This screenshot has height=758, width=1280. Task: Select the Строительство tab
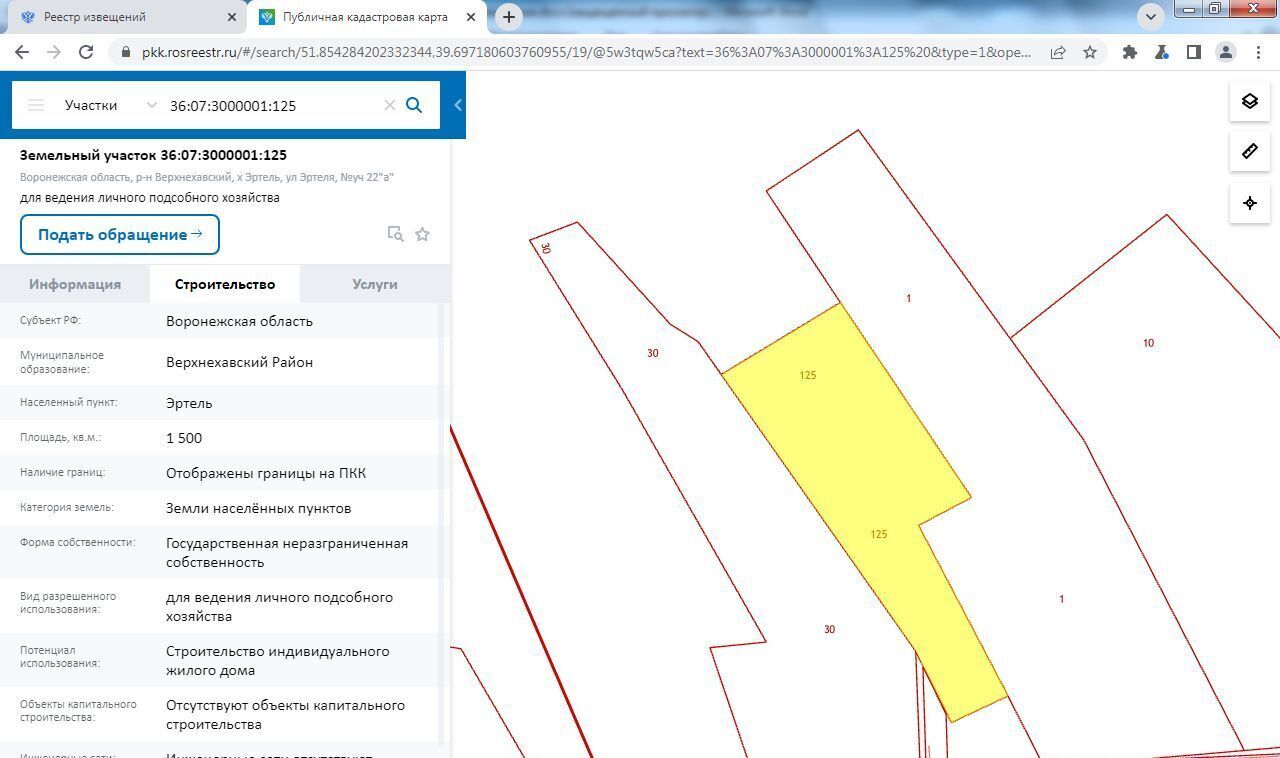click(225, 284)
